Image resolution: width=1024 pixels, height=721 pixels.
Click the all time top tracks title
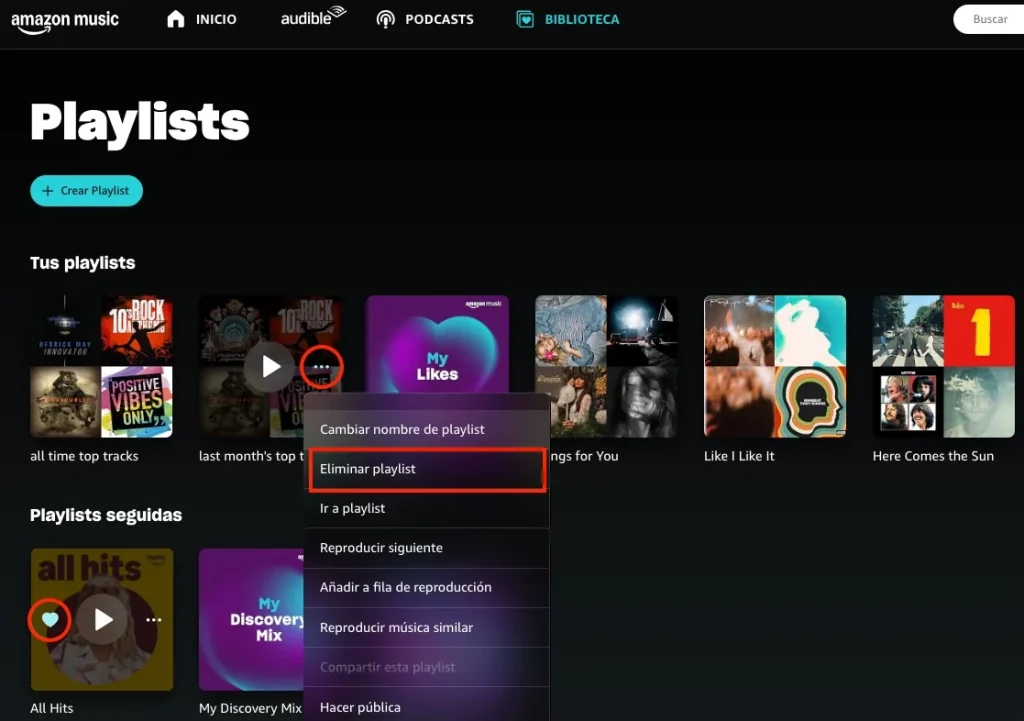[x=84, y=456]
